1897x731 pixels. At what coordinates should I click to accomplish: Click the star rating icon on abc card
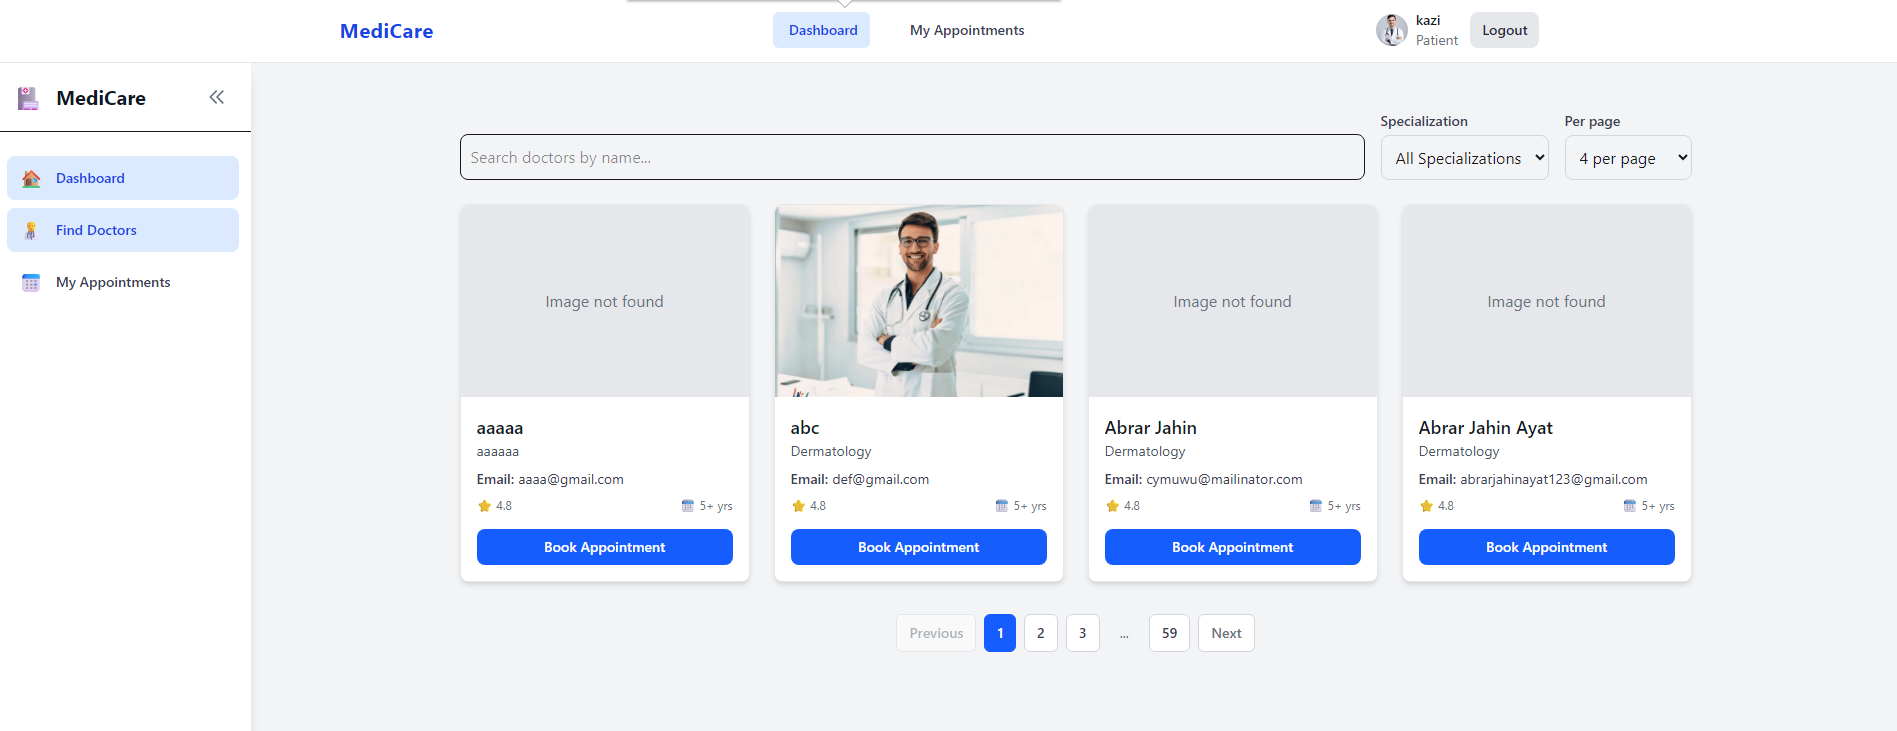[x=799, y=506]
